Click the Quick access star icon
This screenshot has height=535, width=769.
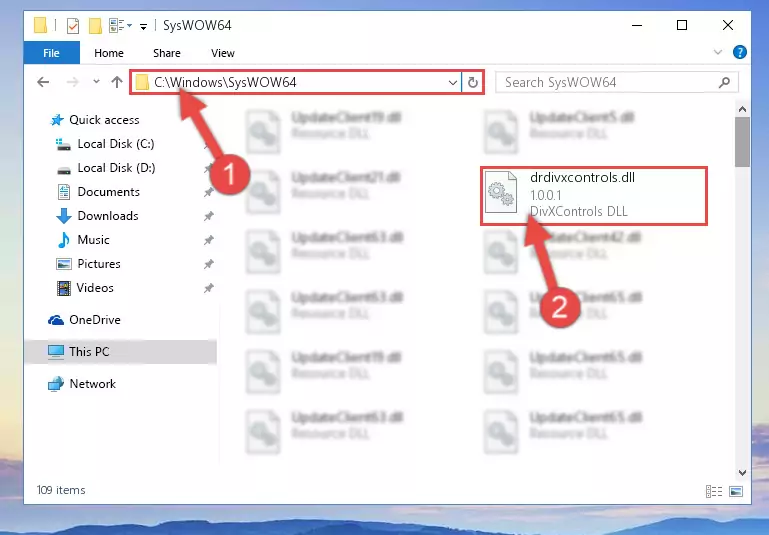pyautogui.click(x=57, y=120)
